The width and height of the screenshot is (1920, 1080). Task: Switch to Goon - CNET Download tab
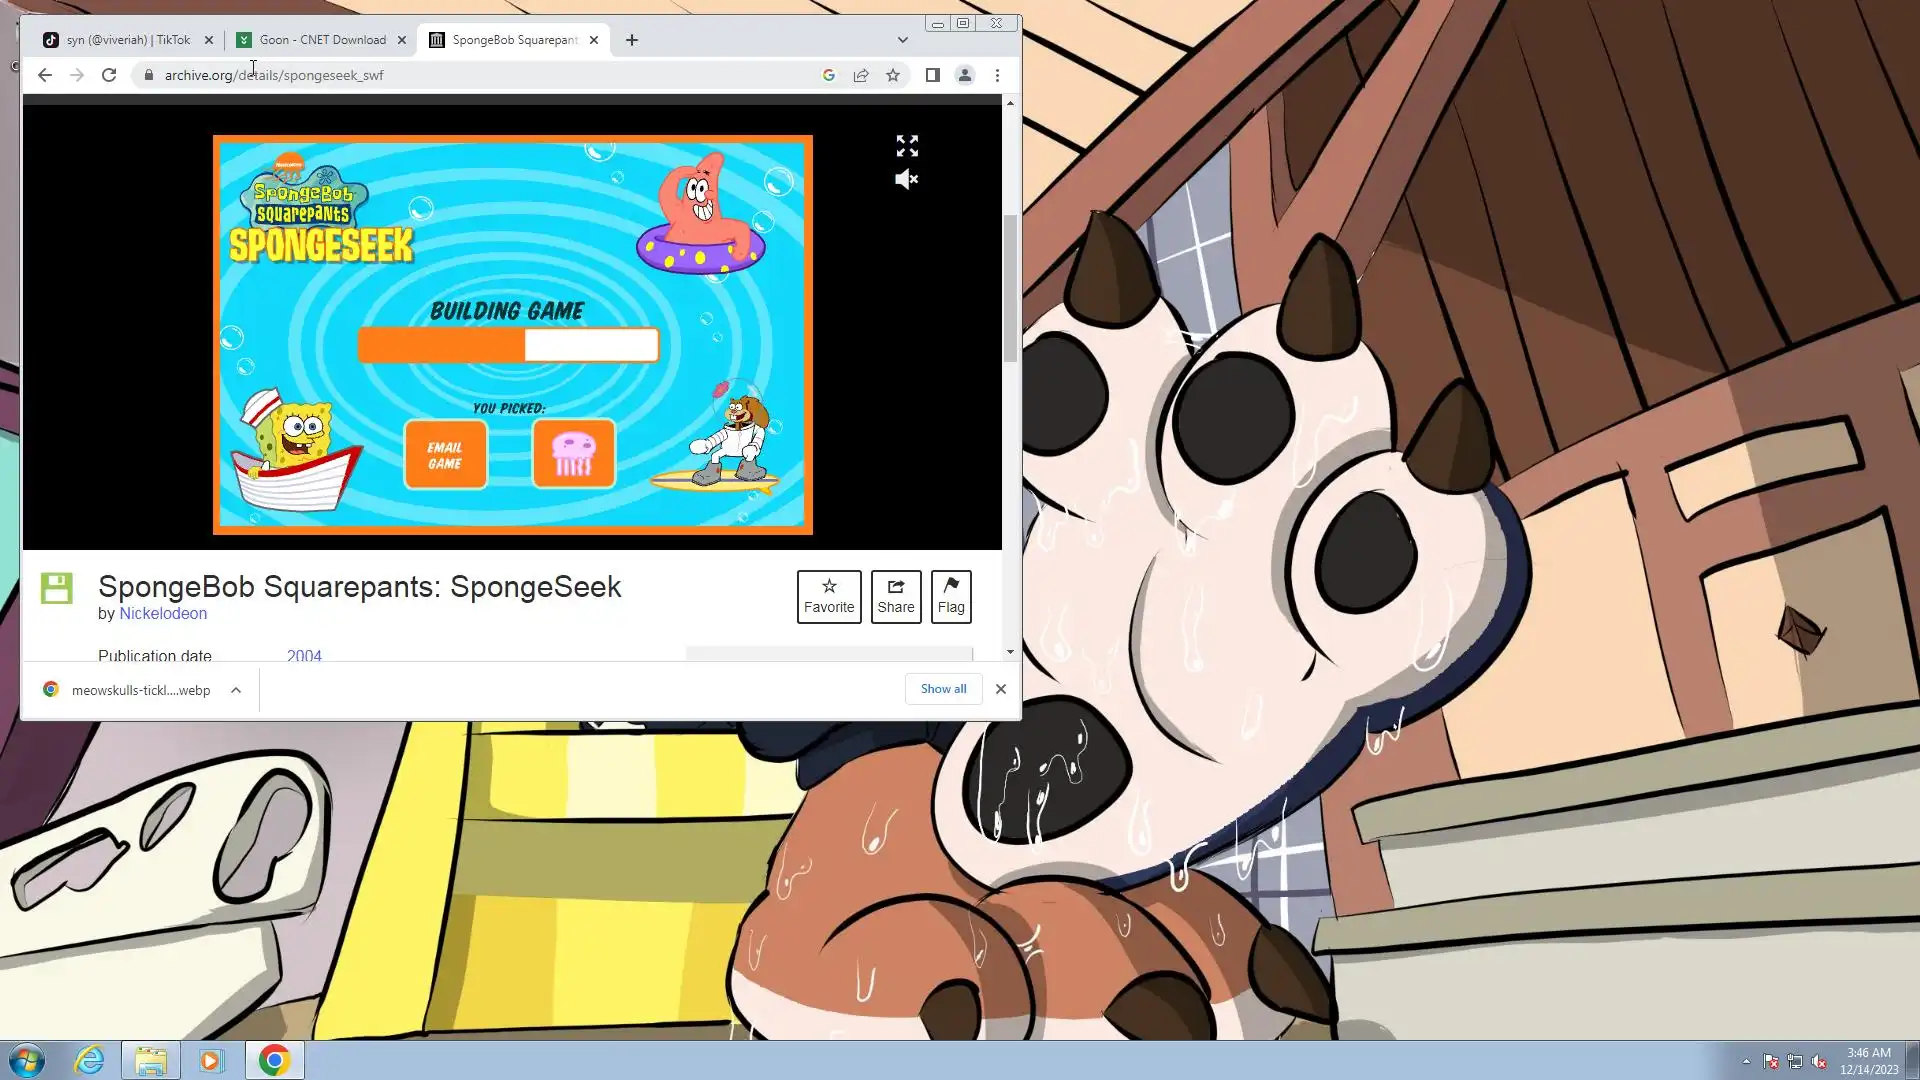[x=322, y=40]
